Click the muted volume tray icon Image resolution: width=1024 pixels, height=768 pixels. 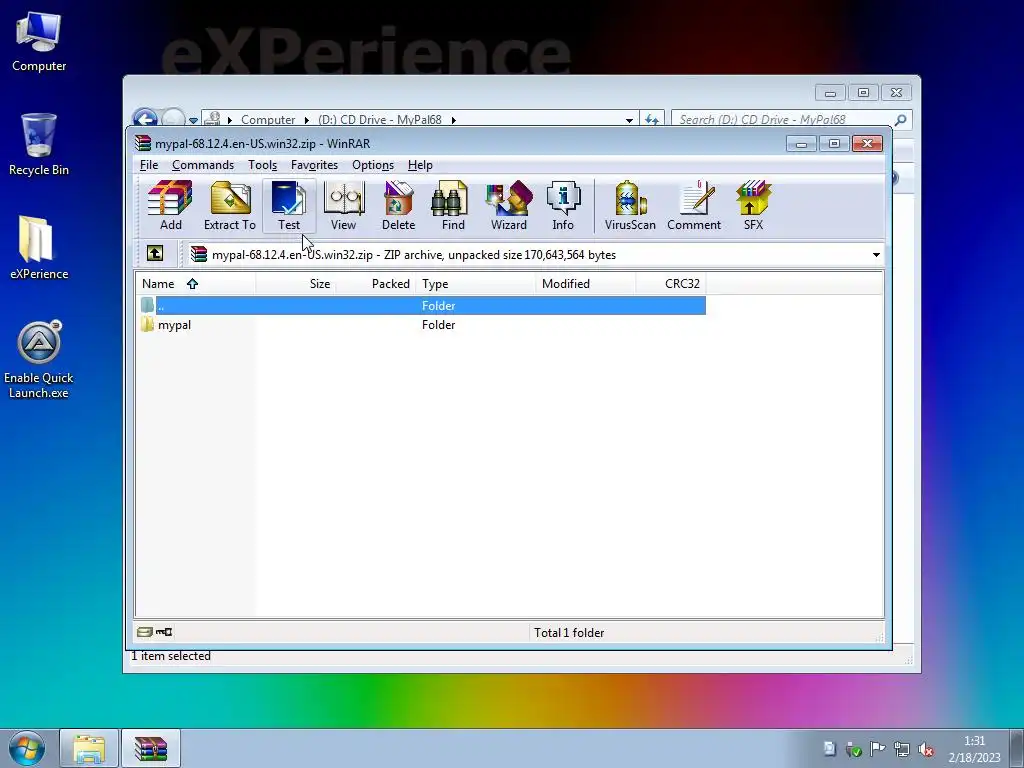925,749
